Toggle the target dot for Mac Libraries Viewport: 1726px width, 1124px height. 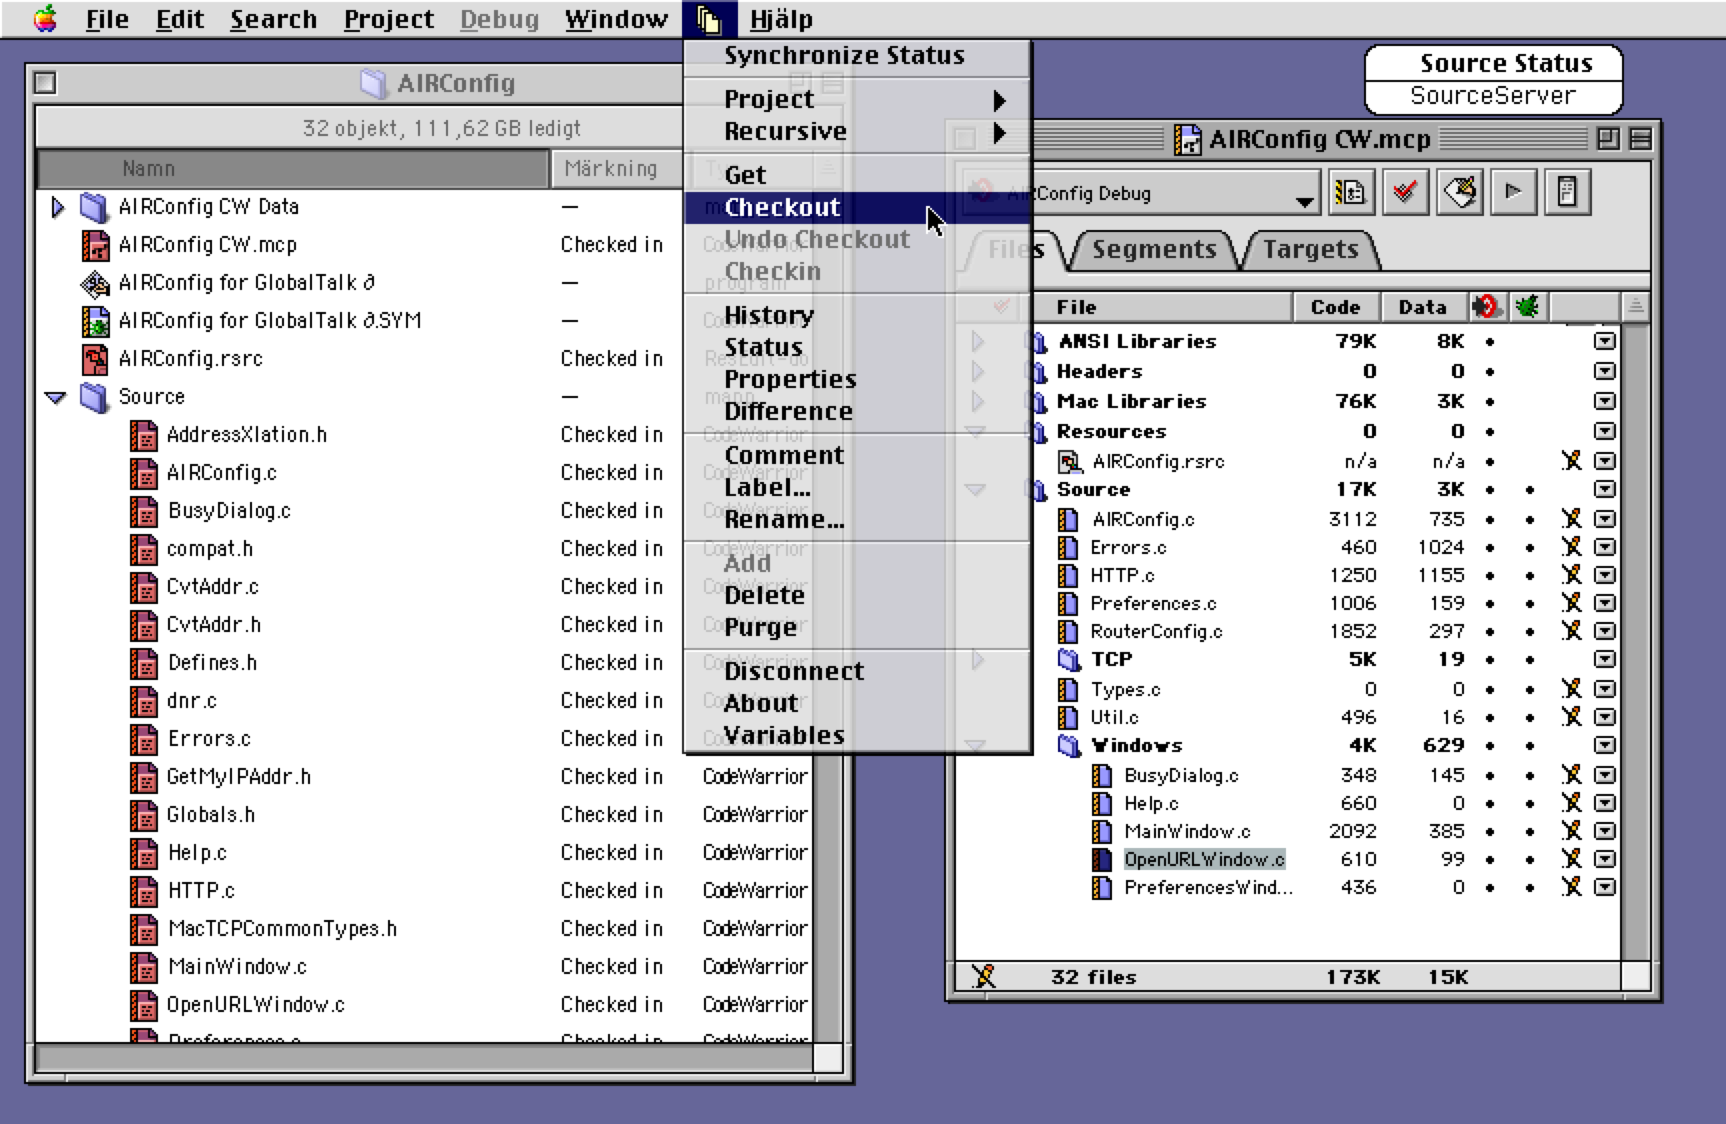pos(1490,402)
